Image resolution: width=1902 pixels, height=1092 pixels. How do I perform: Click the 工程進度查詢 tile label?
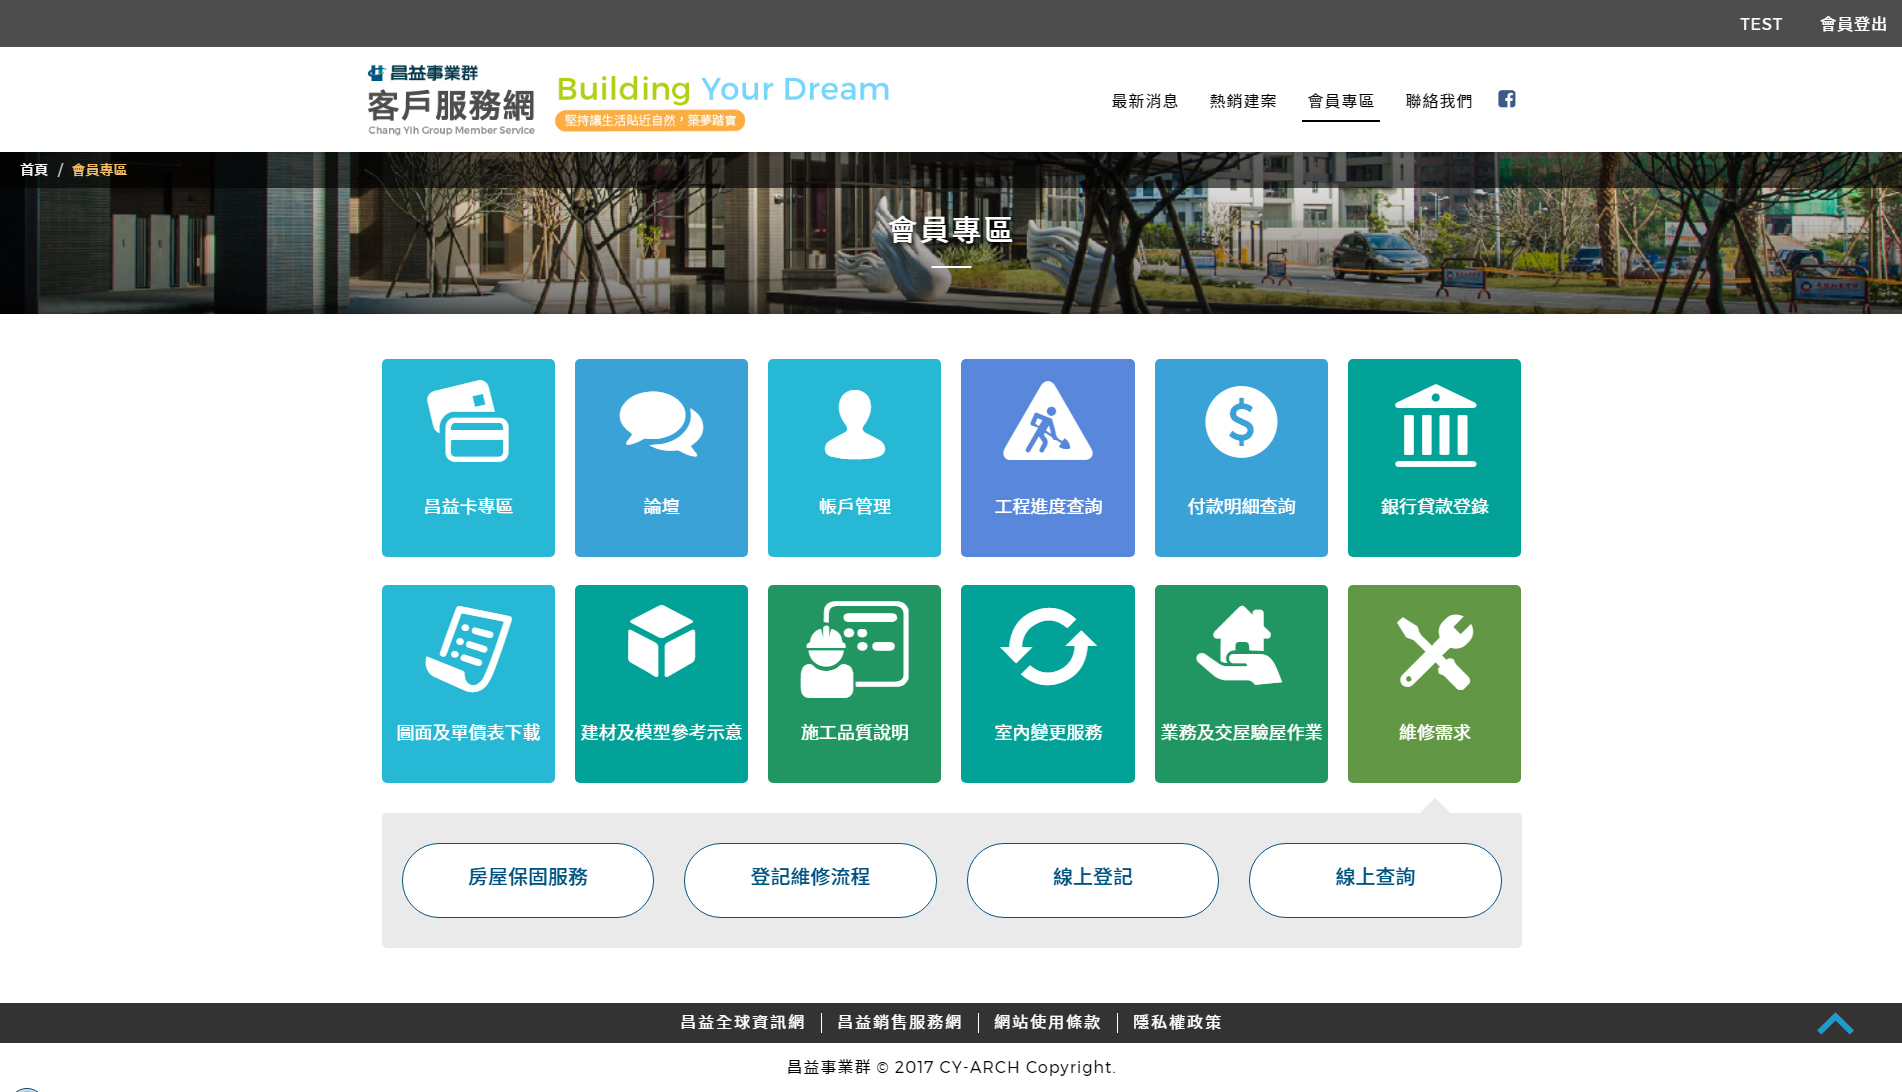pos(1048,507)
